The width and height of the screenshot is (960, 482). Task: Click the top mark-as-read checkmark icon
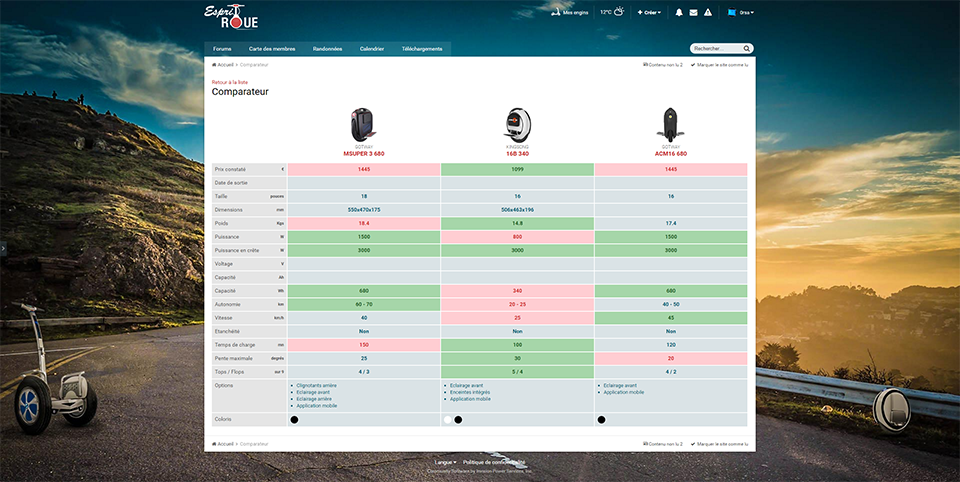[693, 64]
